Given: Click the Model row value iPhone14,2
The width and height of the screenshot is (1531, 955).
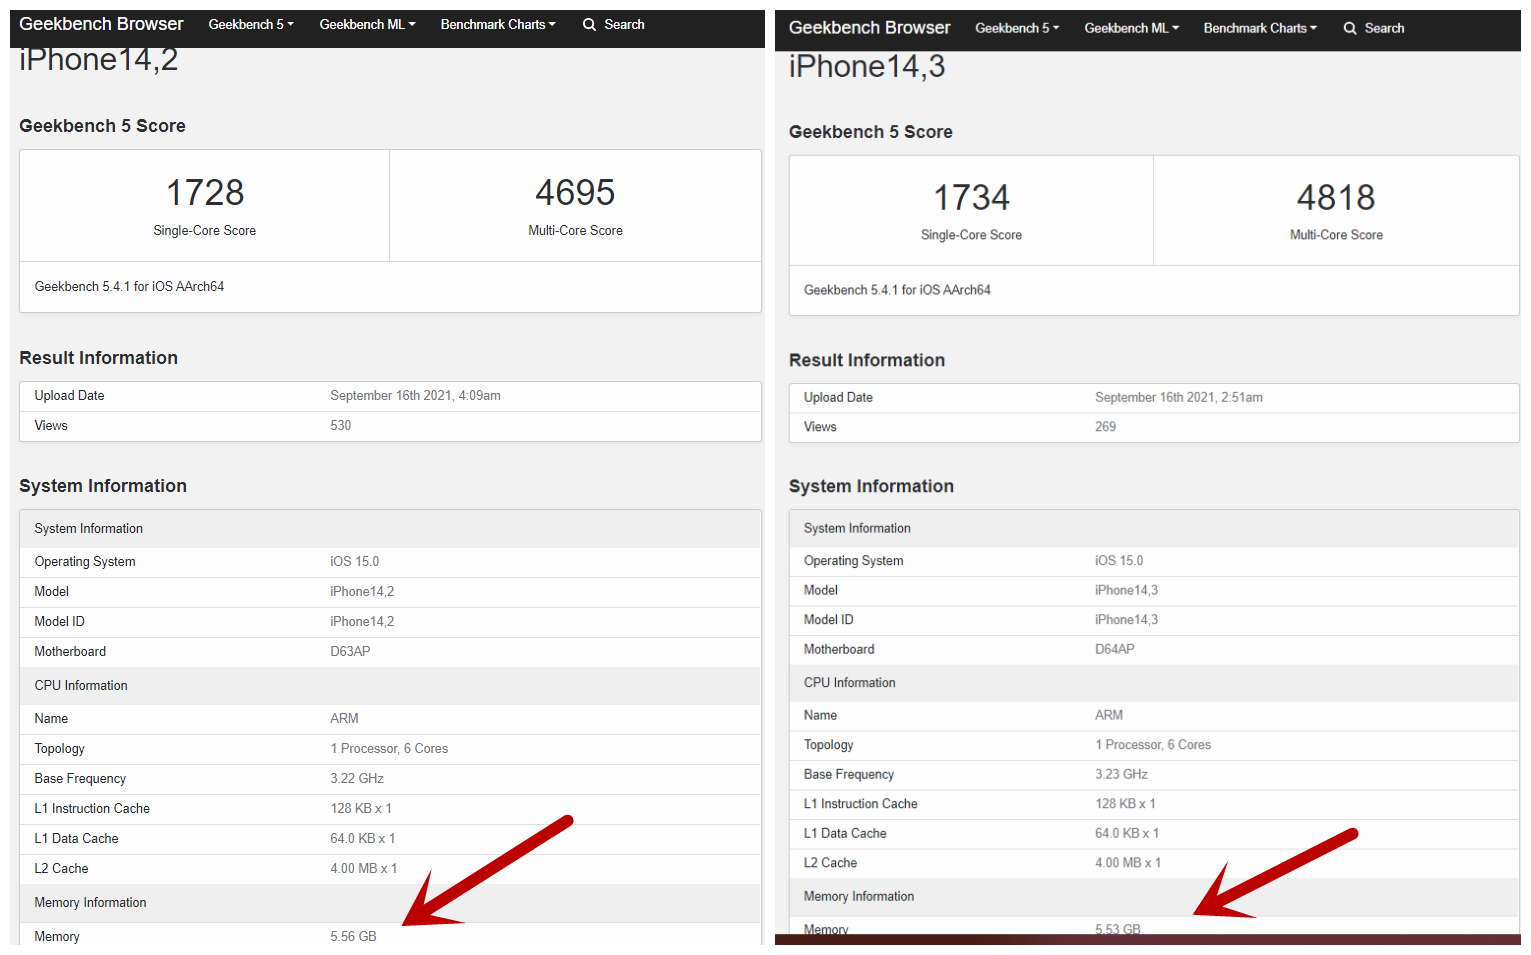Looking at the screenshot, I should click(x=362, y=592).
